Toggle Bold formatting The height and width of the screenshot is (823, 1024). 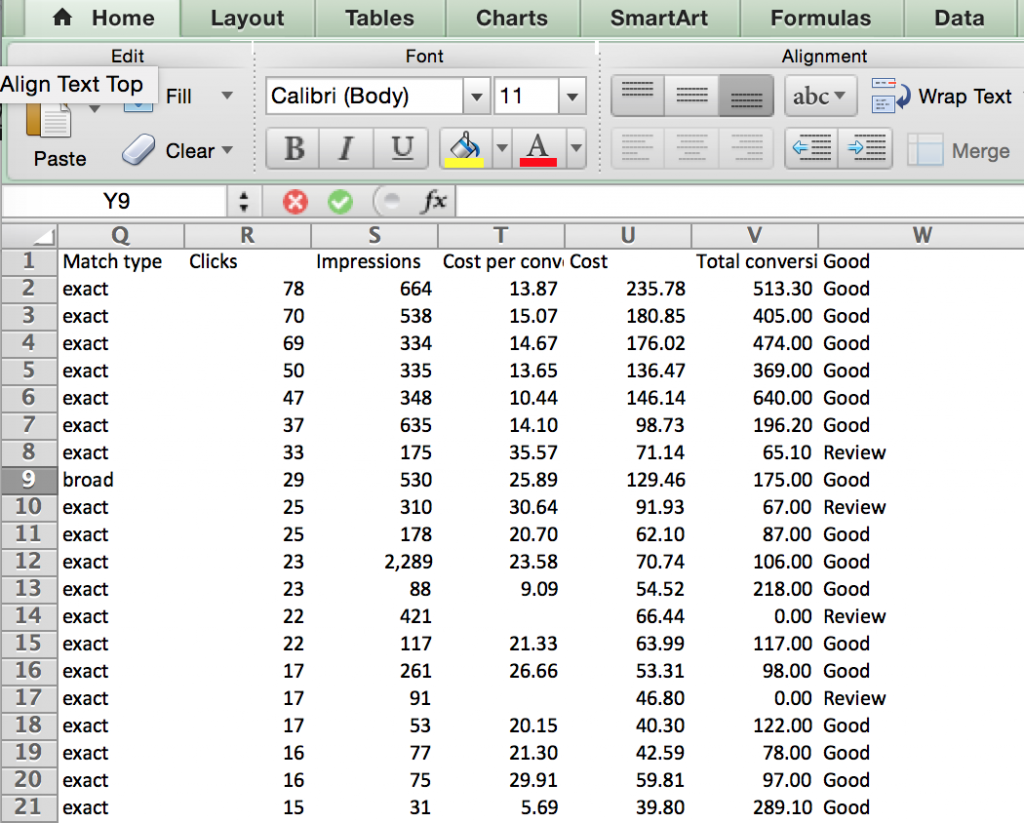[294, 149]
